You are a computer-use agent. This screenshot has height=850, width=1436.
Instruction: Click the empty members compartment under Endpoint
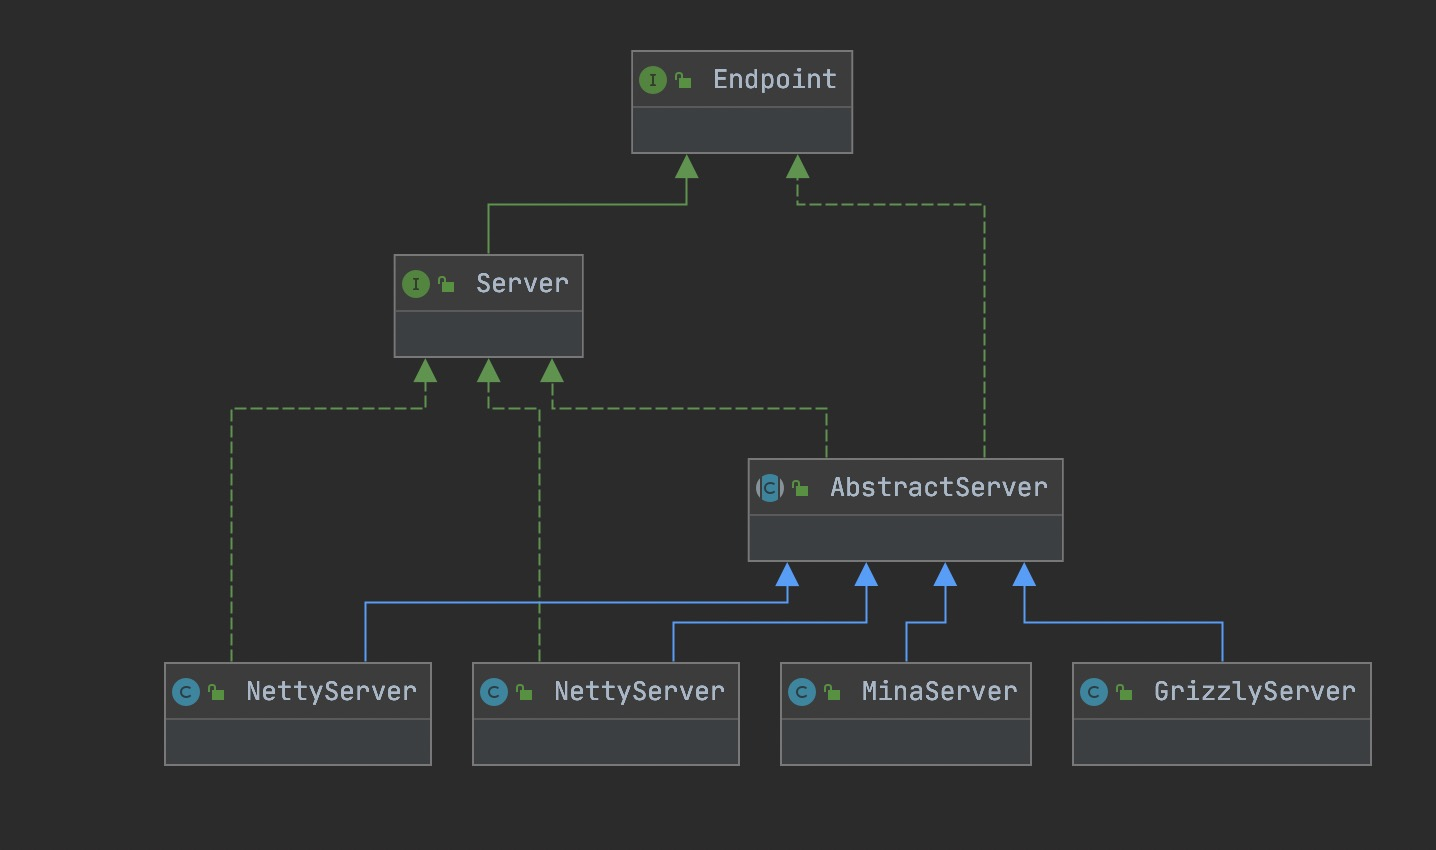tap(742, 130)
